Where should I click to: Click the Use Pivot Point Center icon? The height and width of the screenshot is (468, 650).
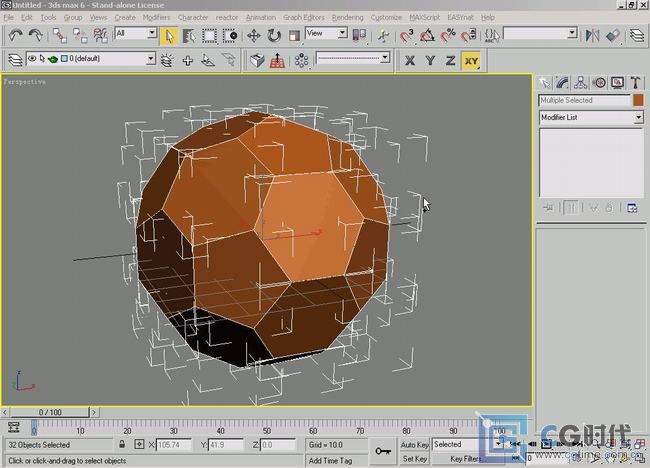tap(359, 35)
